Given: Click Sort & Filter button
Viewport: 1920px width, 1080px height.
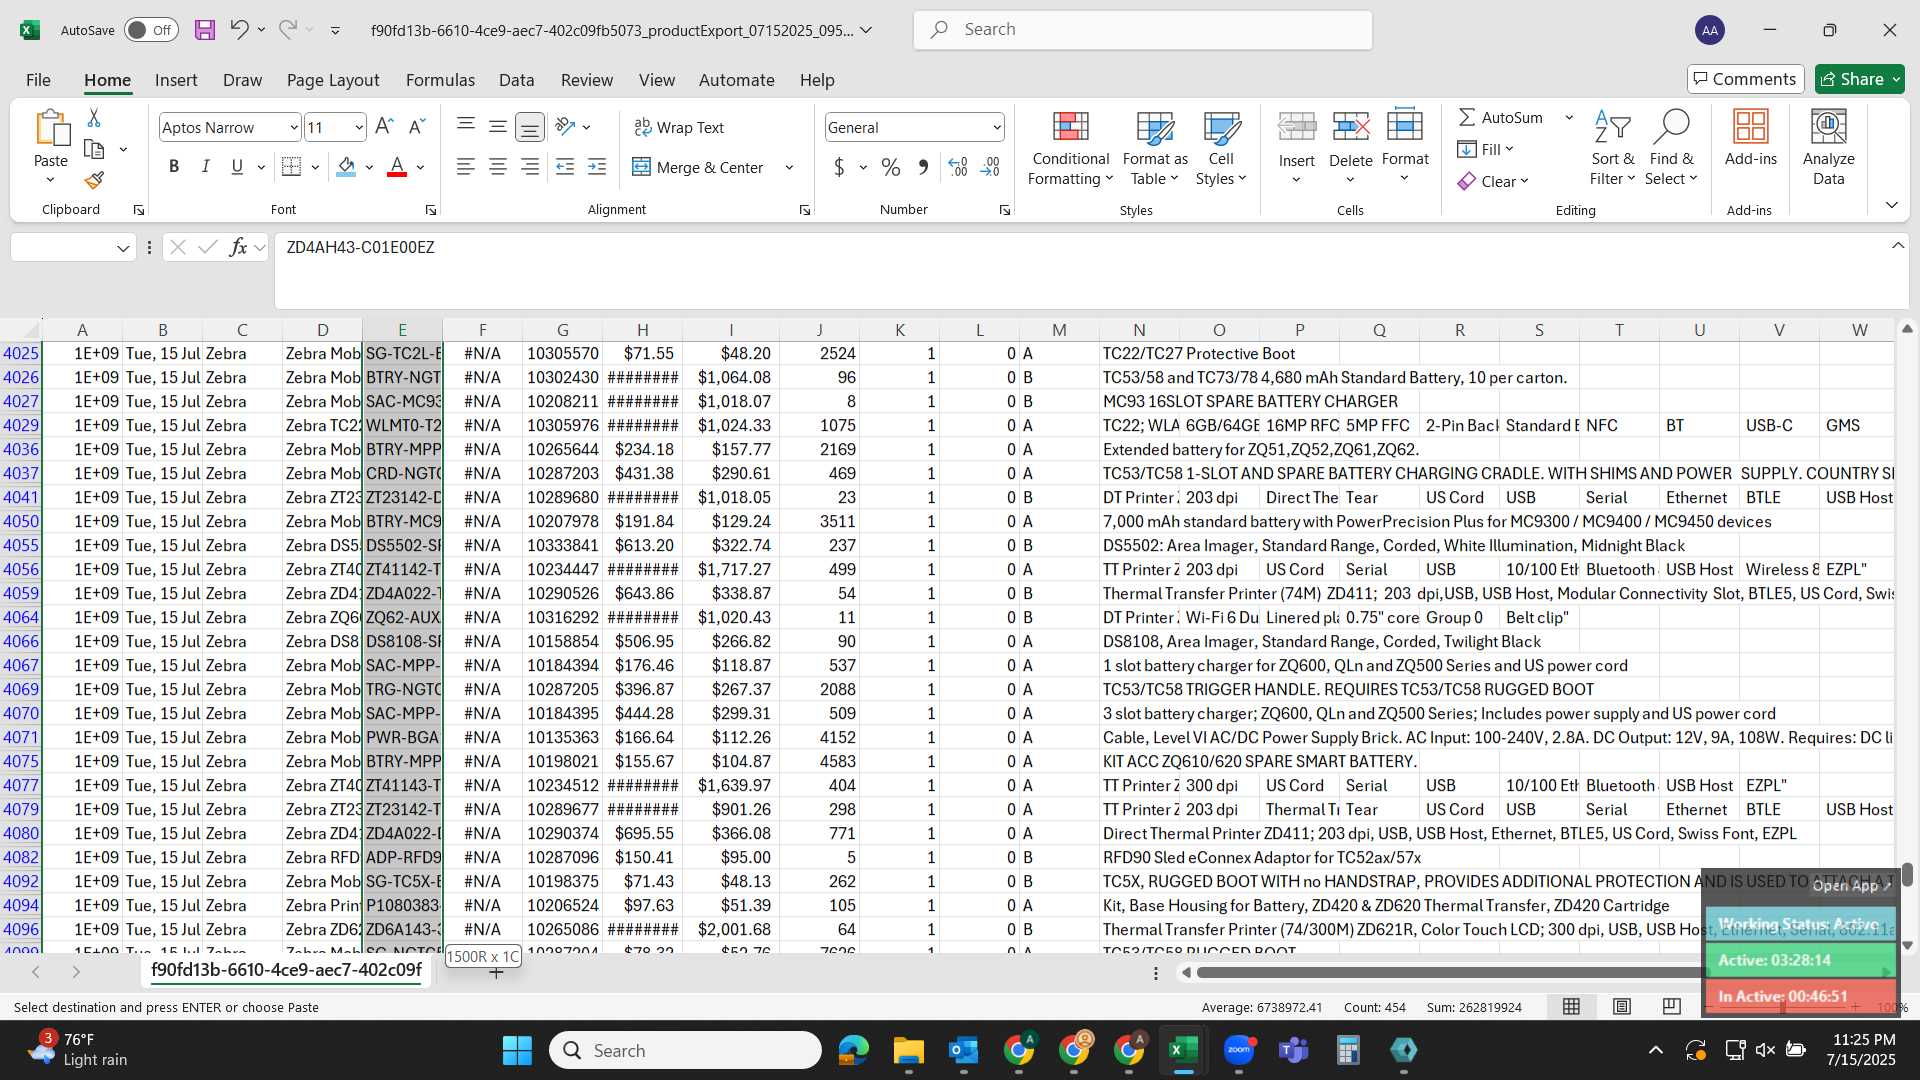Looking at the screenshot, I should 1612,148.
